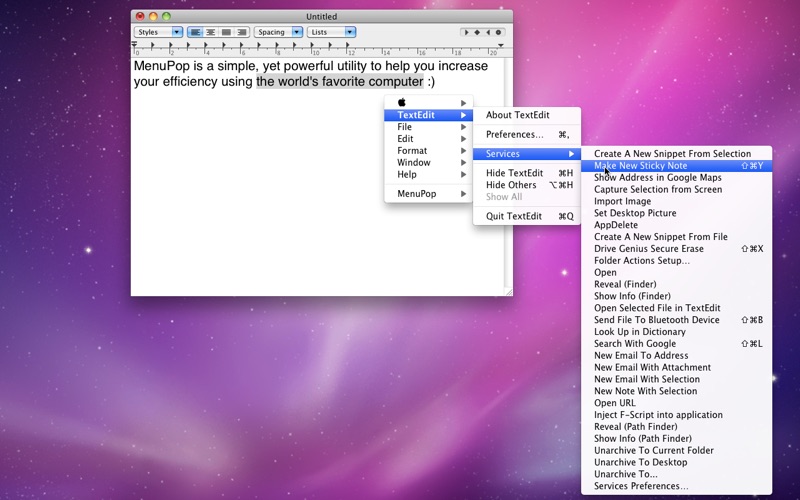The image size is (800, 500).
Task: Open the Styles dropdown
Action: coord(158,32)
